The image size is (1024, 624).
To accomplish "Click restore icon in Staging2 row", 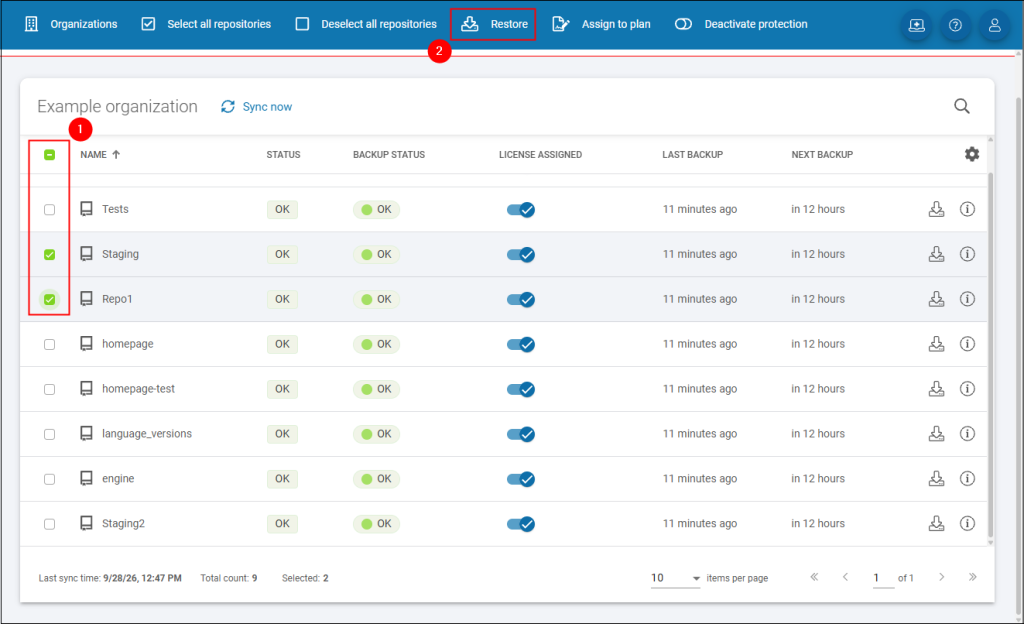I will pos(936,523).
